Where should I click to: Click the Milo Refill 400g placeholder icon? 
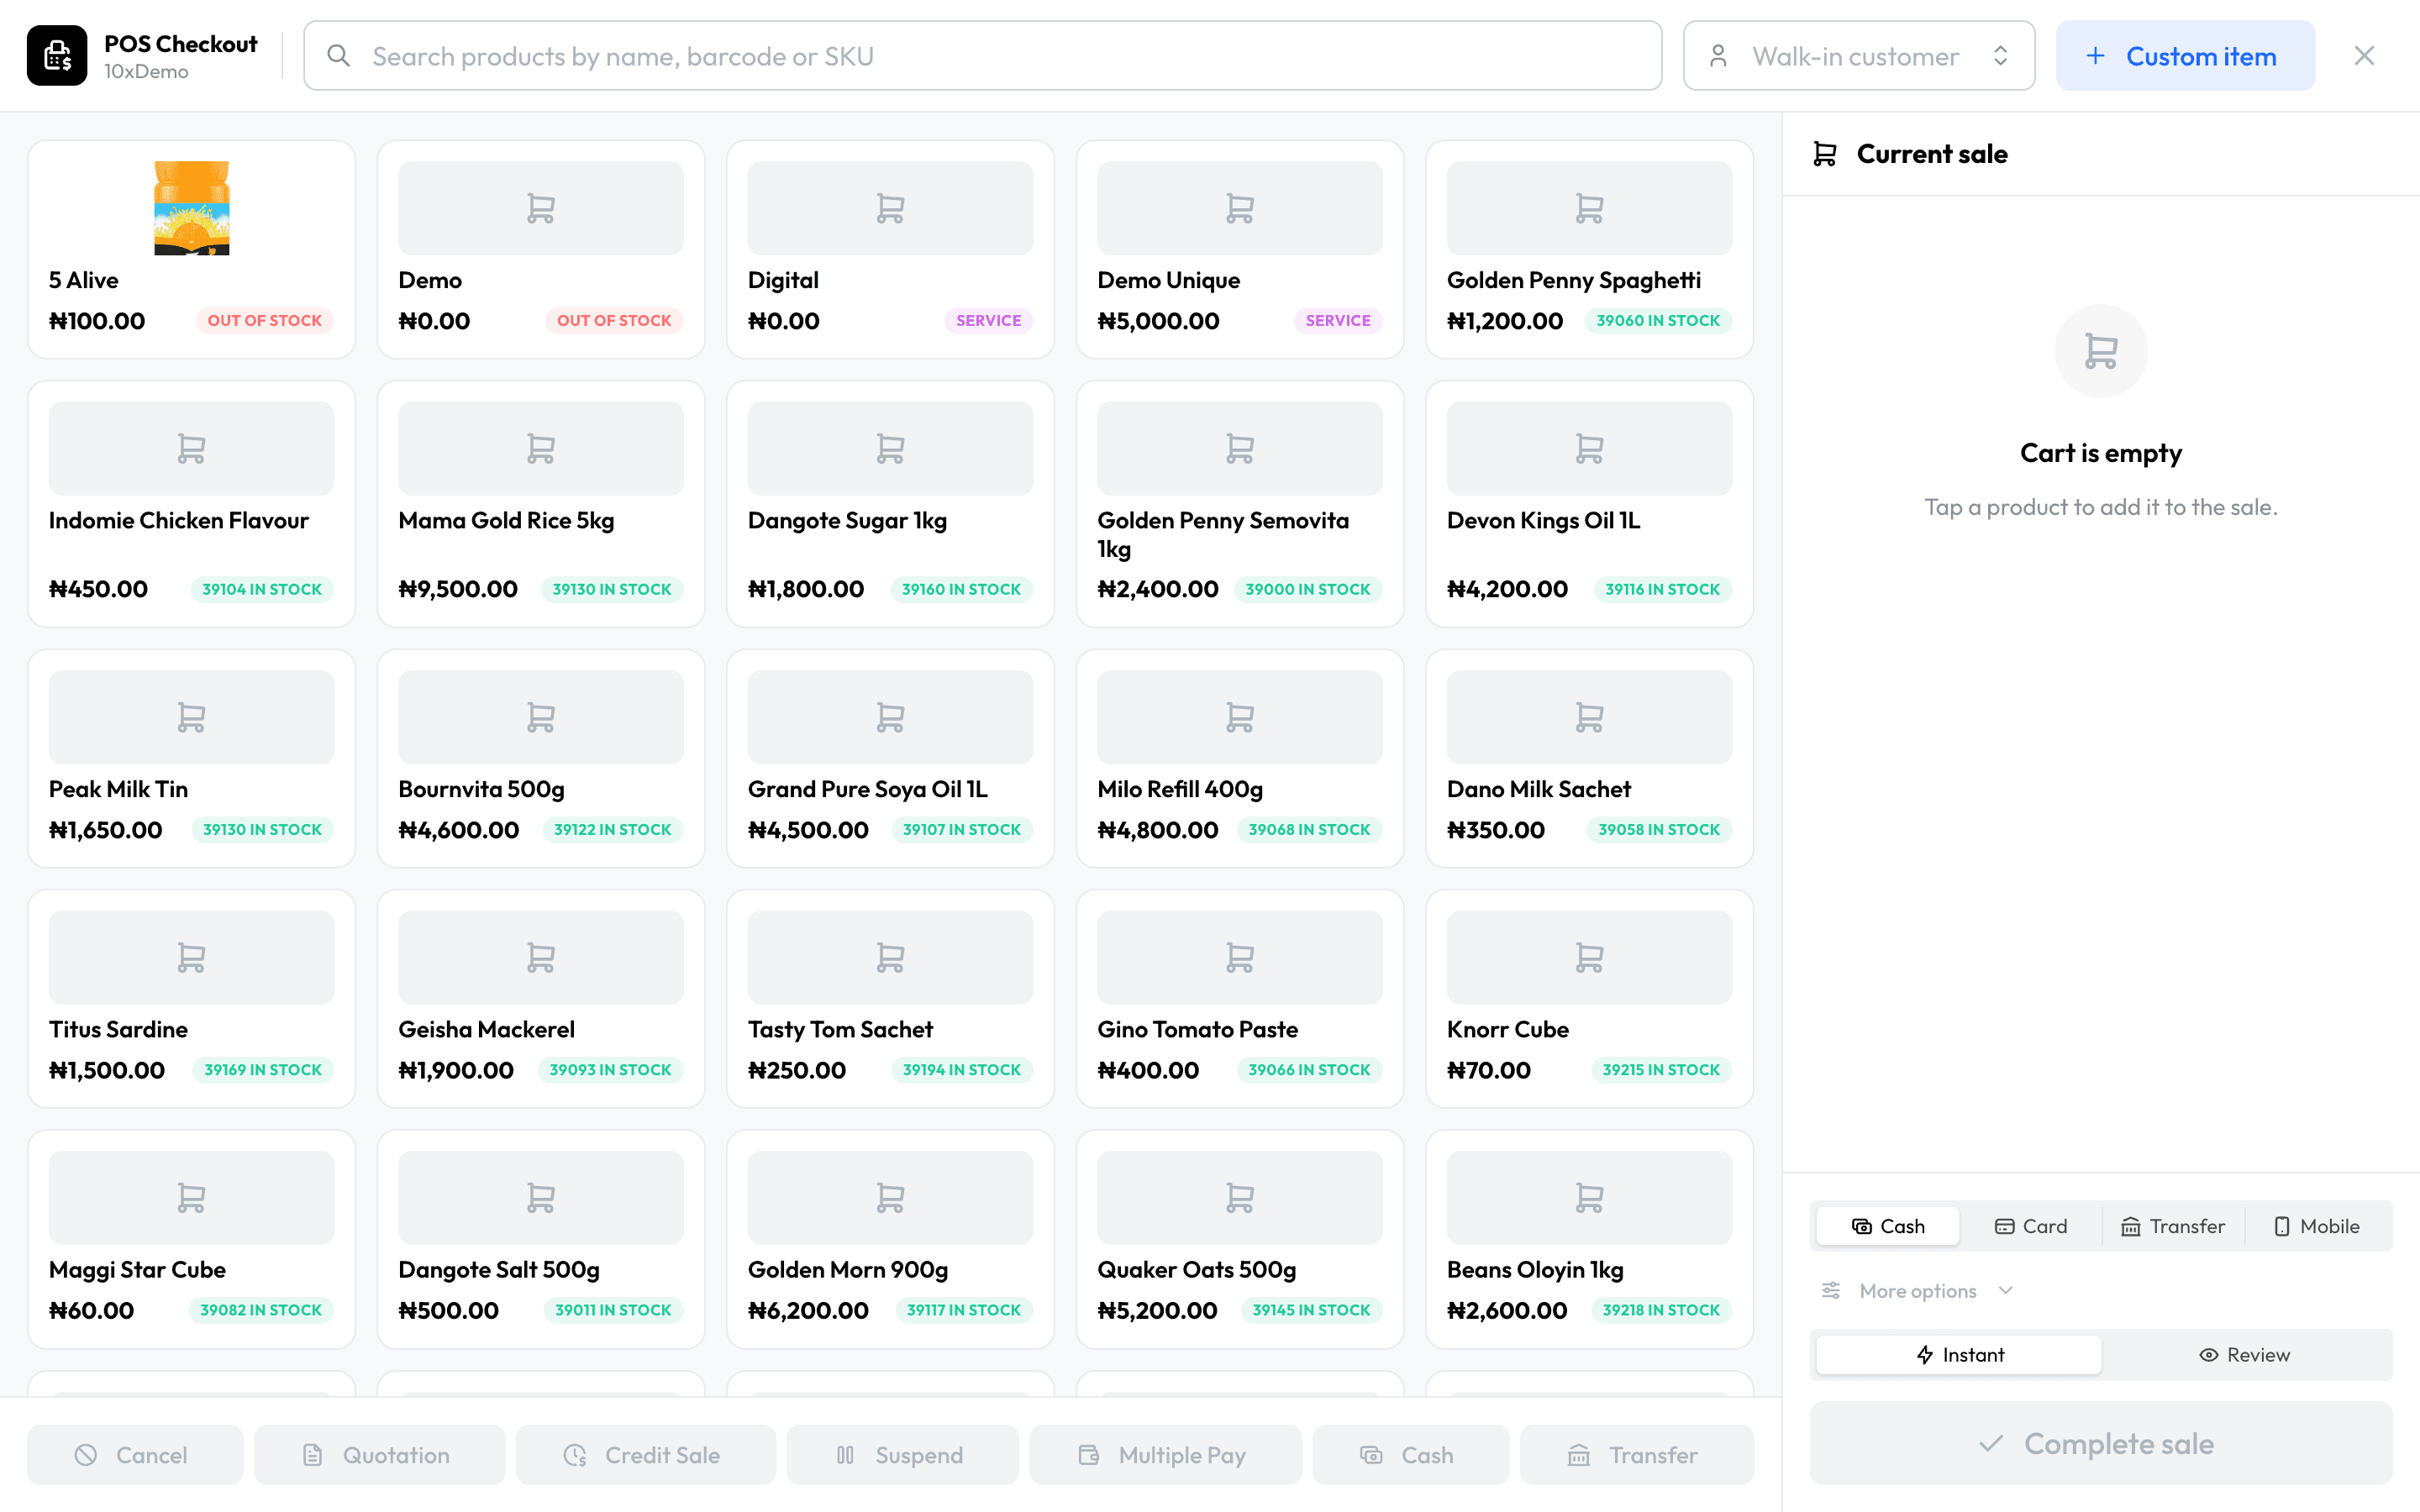(x=1240, y=717)
